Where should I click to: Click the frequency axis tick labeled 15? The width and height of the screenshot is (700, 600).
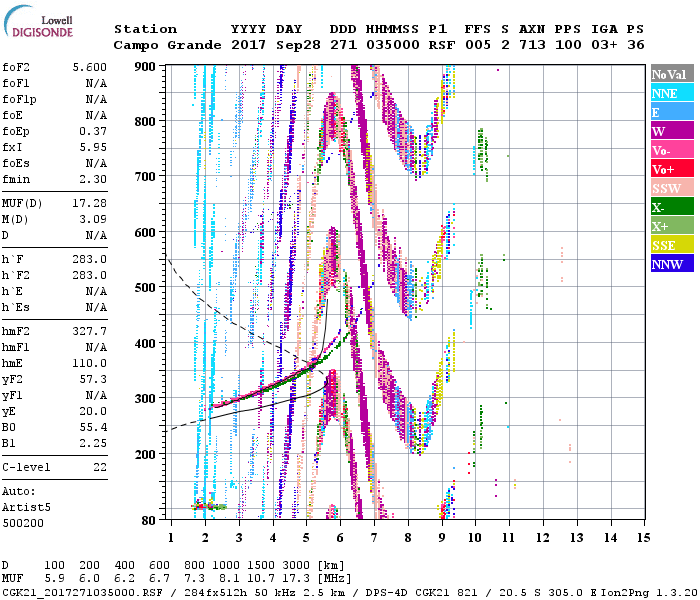(x=643, y=537)
